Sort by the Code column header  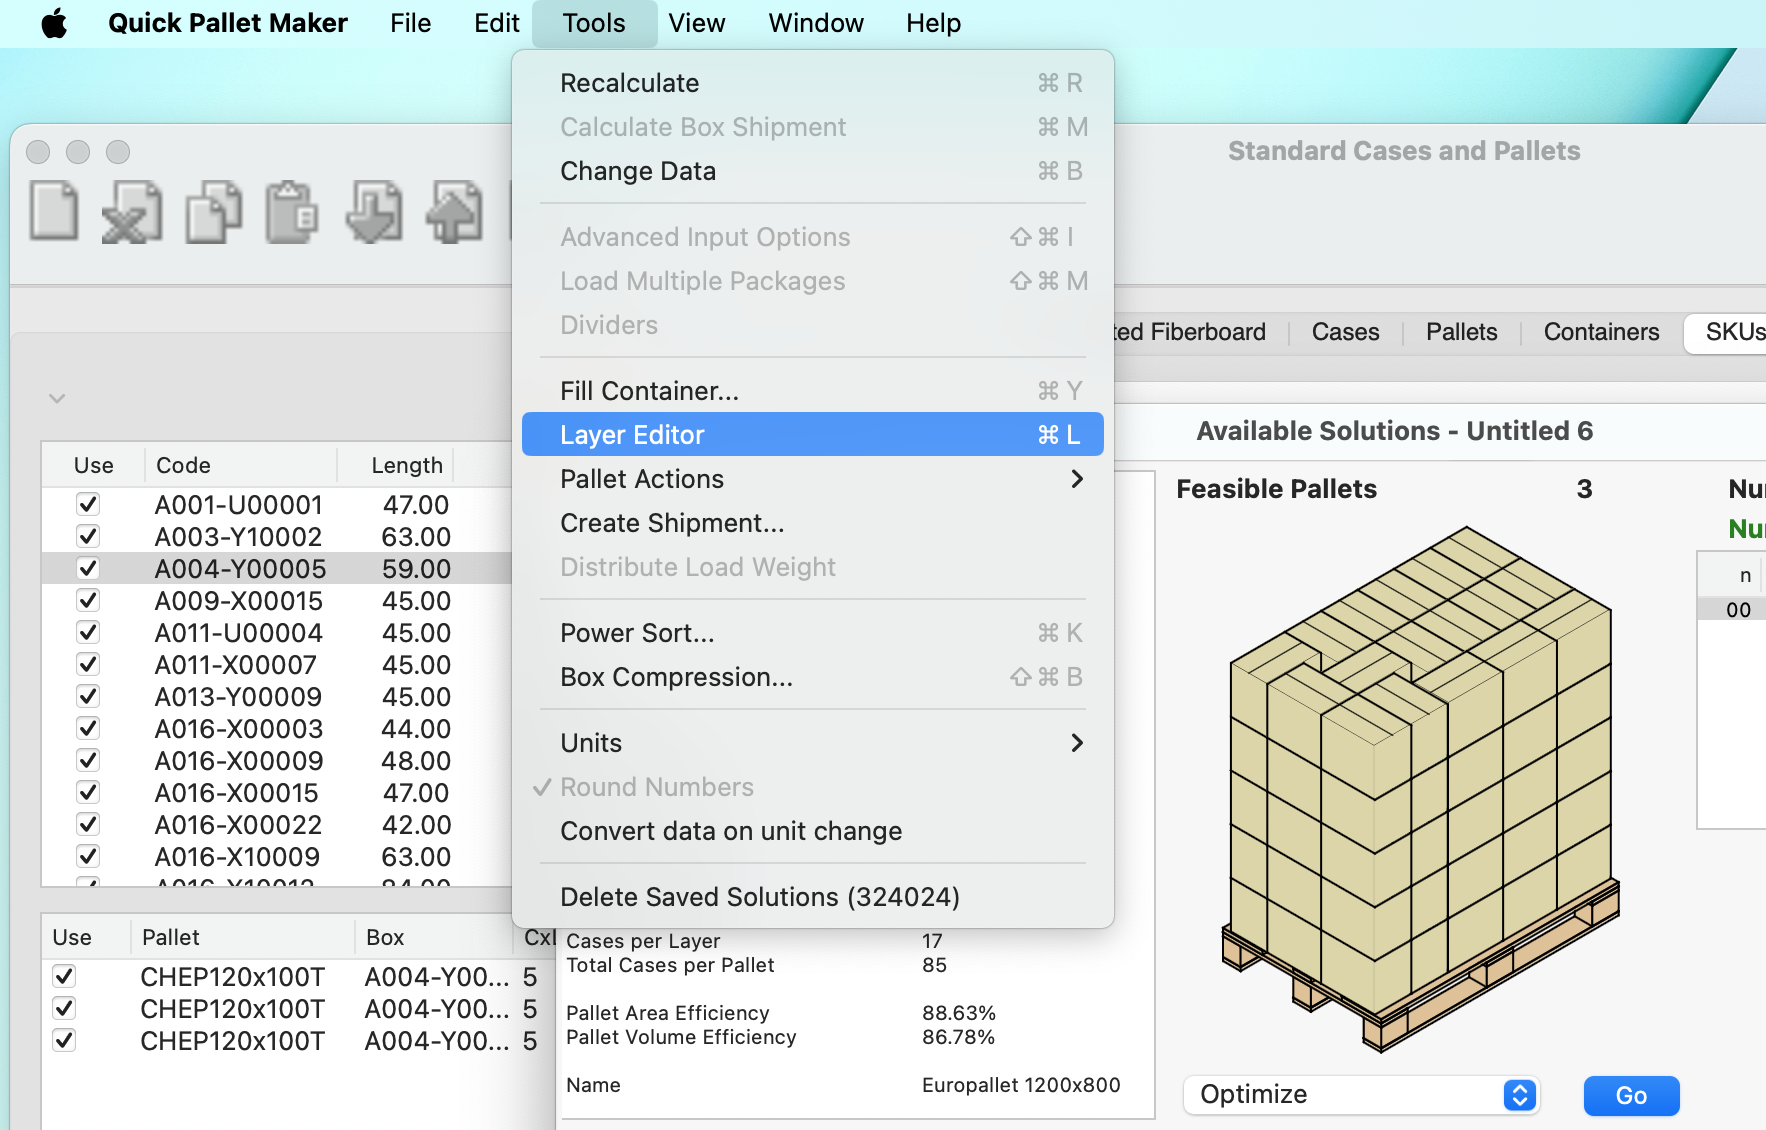[240, 465]
